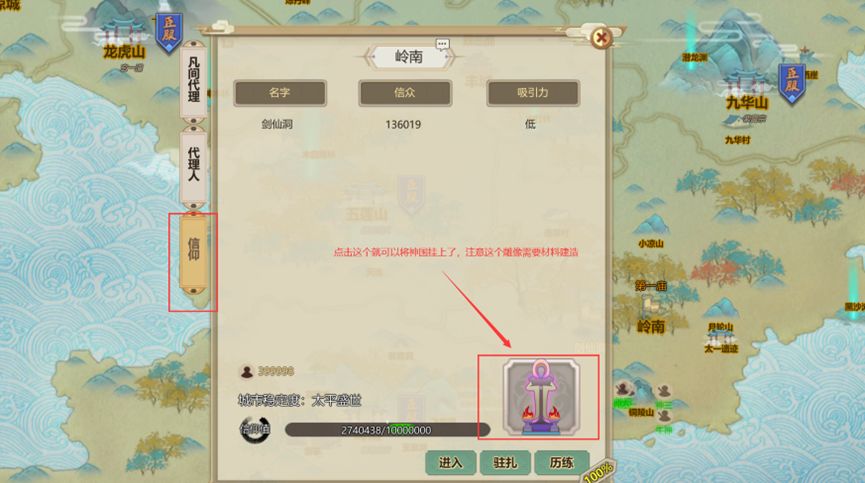Click the 进入 button
This screenshot has width=865, height=483.
click(451, 463)
